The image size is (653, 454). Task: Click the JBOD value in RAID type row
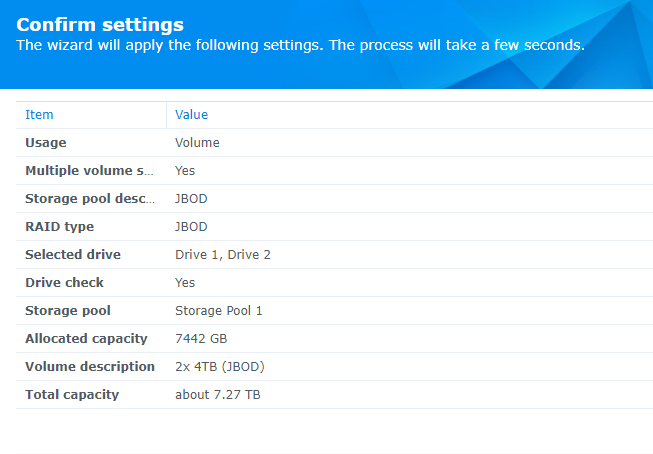coord(191,227)
